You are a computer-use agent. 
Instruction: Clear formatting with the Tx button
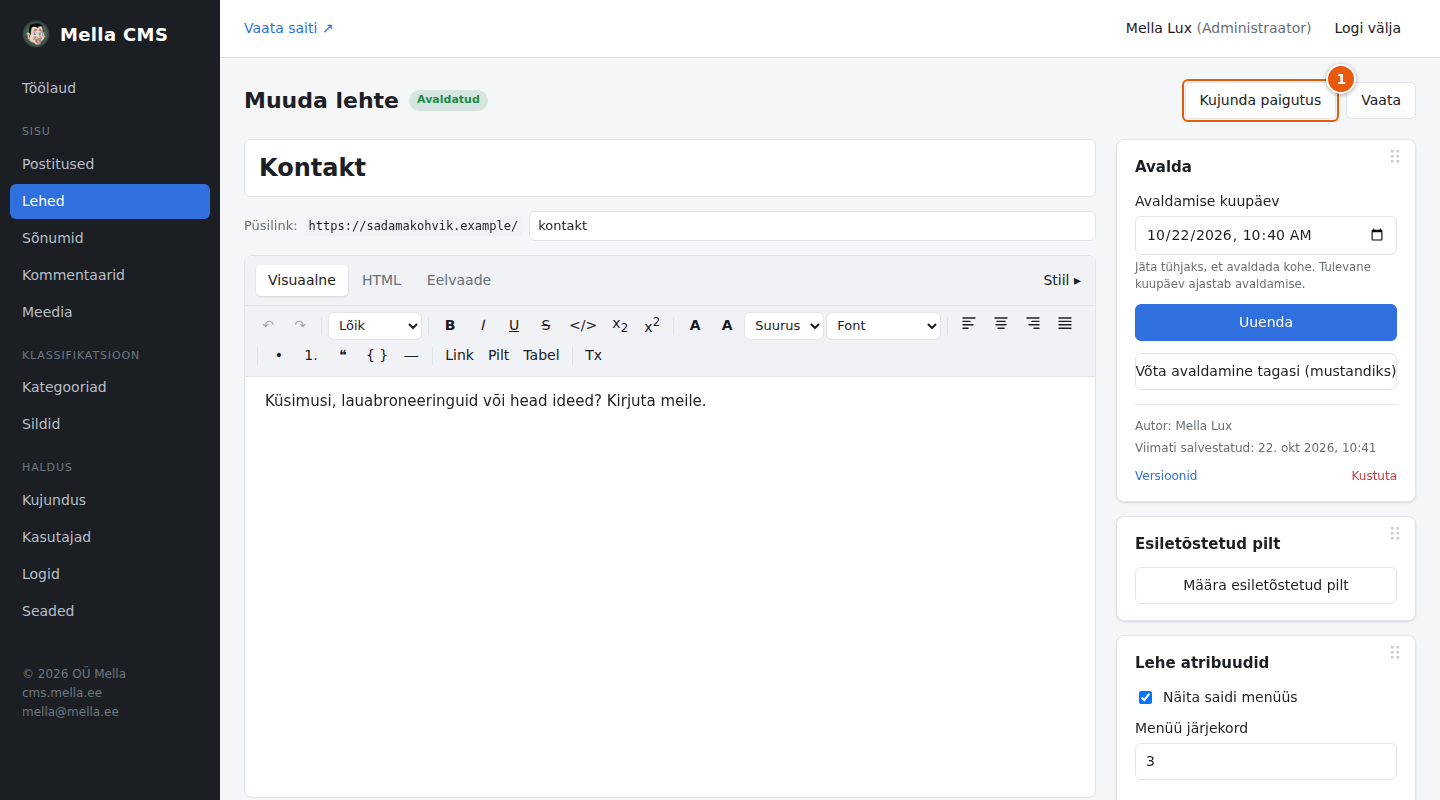(594, 355)
